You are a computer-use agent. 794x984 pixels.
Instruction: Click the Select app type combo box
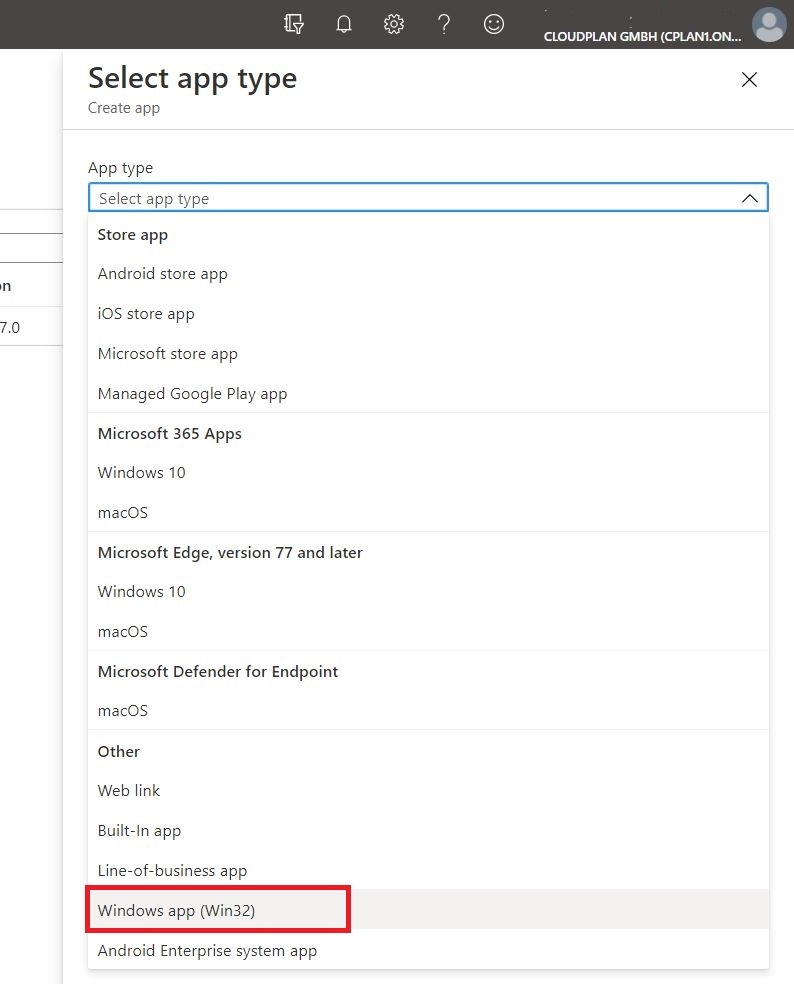428,198
